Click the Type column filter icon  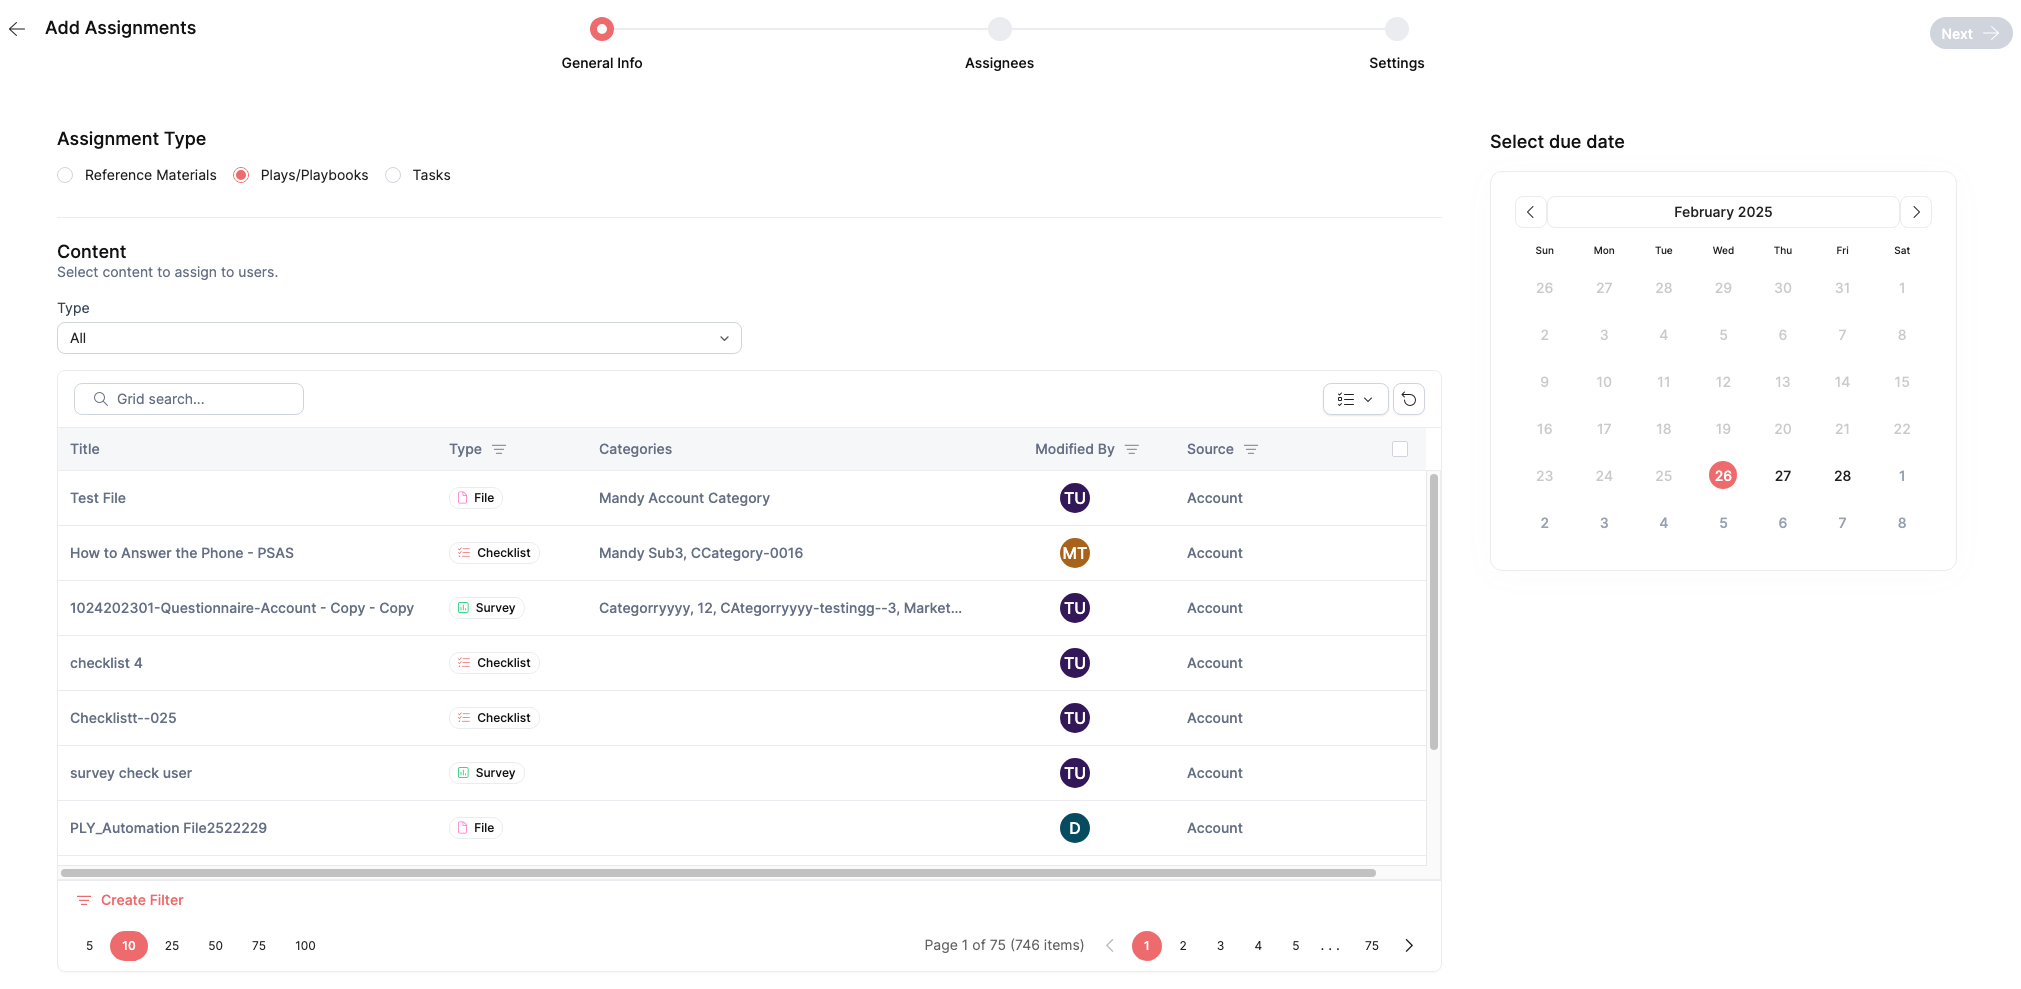coord(499,450)
